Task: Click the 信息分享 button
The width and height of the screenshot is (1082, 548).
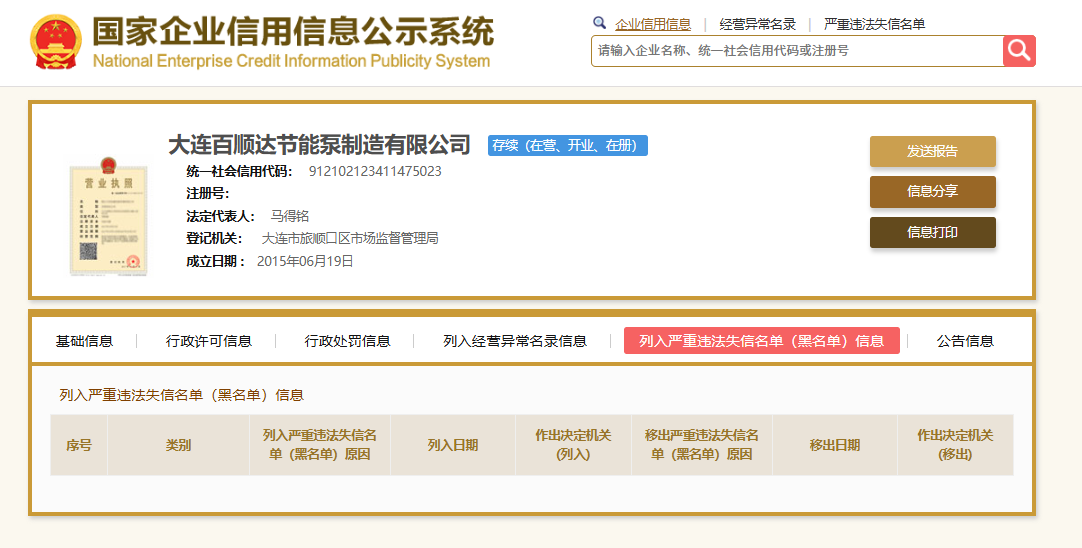Action: [x=932, y=191]
